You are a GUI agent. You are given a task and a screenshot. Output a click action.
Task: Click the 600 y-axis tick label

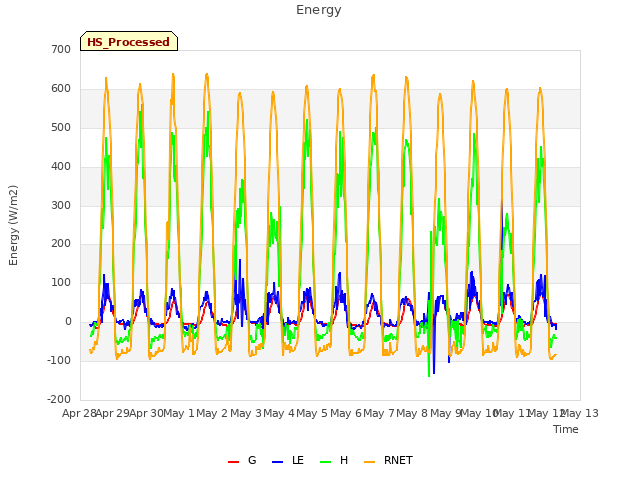tap(61, 89)
